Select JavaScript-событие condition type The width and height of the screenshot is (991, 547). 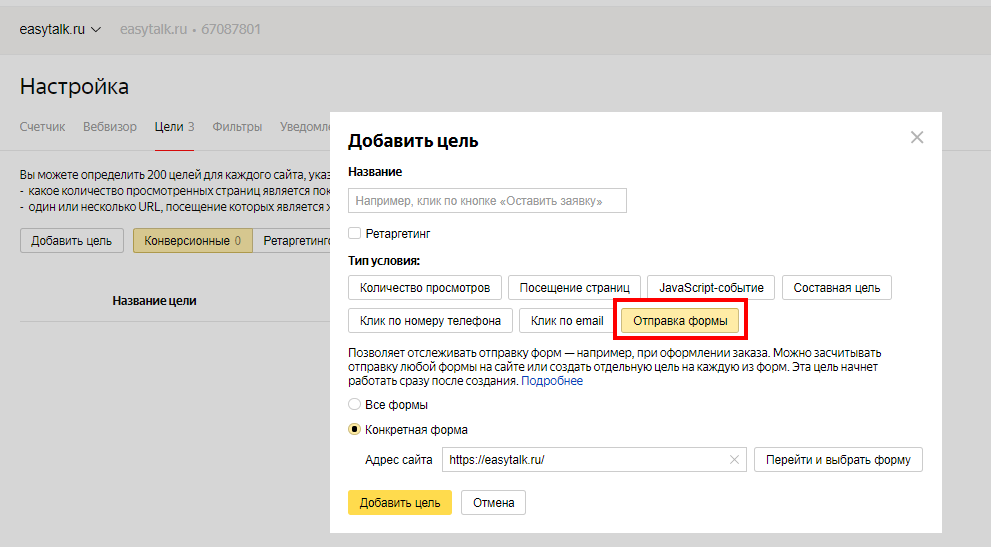[x=711, y=288]
